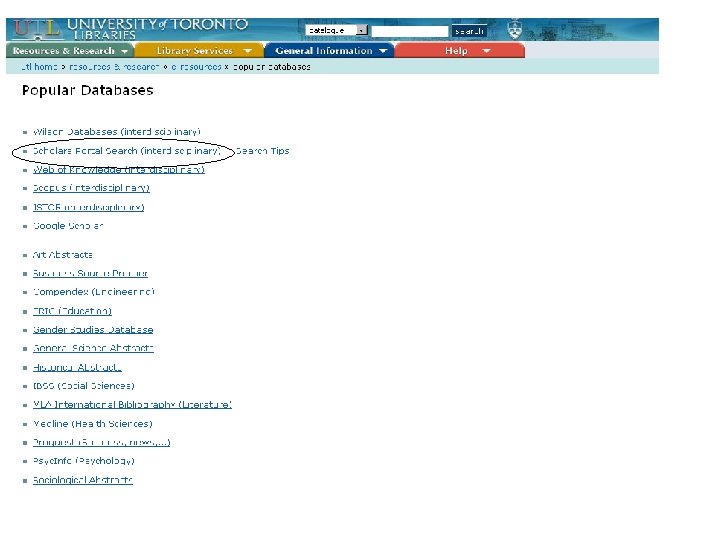Screen dimensions: 720x540
Task: Open the Library Services menu
Action: [x=199, y=51]
